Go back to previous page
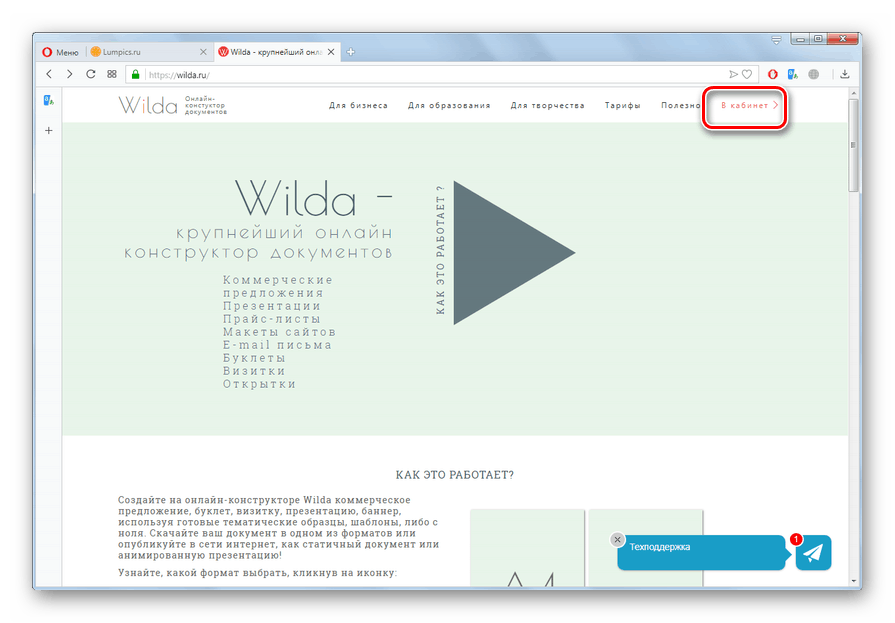 click(49, 74)
